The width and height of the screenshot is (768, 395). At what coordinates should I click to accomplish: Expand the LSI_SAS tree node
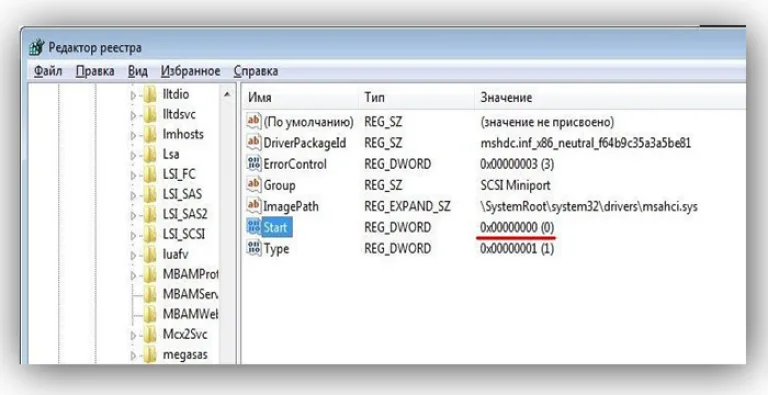pyautogui.click(x=133, y=195)
